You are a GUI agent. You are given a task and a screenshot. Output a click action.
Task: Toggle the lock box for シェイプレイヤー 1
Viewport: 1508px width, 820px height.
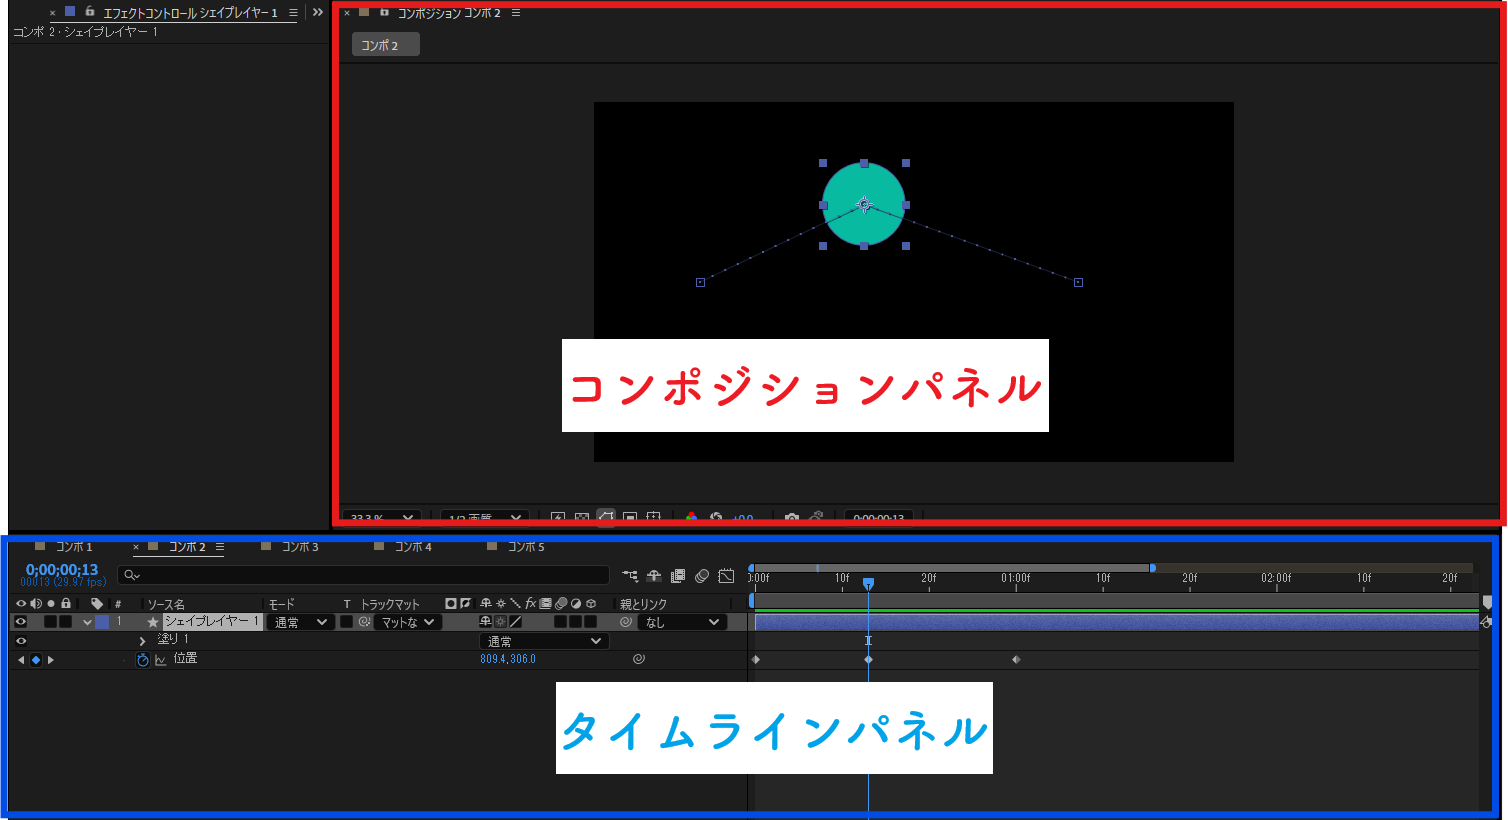(x=65, y=622)
